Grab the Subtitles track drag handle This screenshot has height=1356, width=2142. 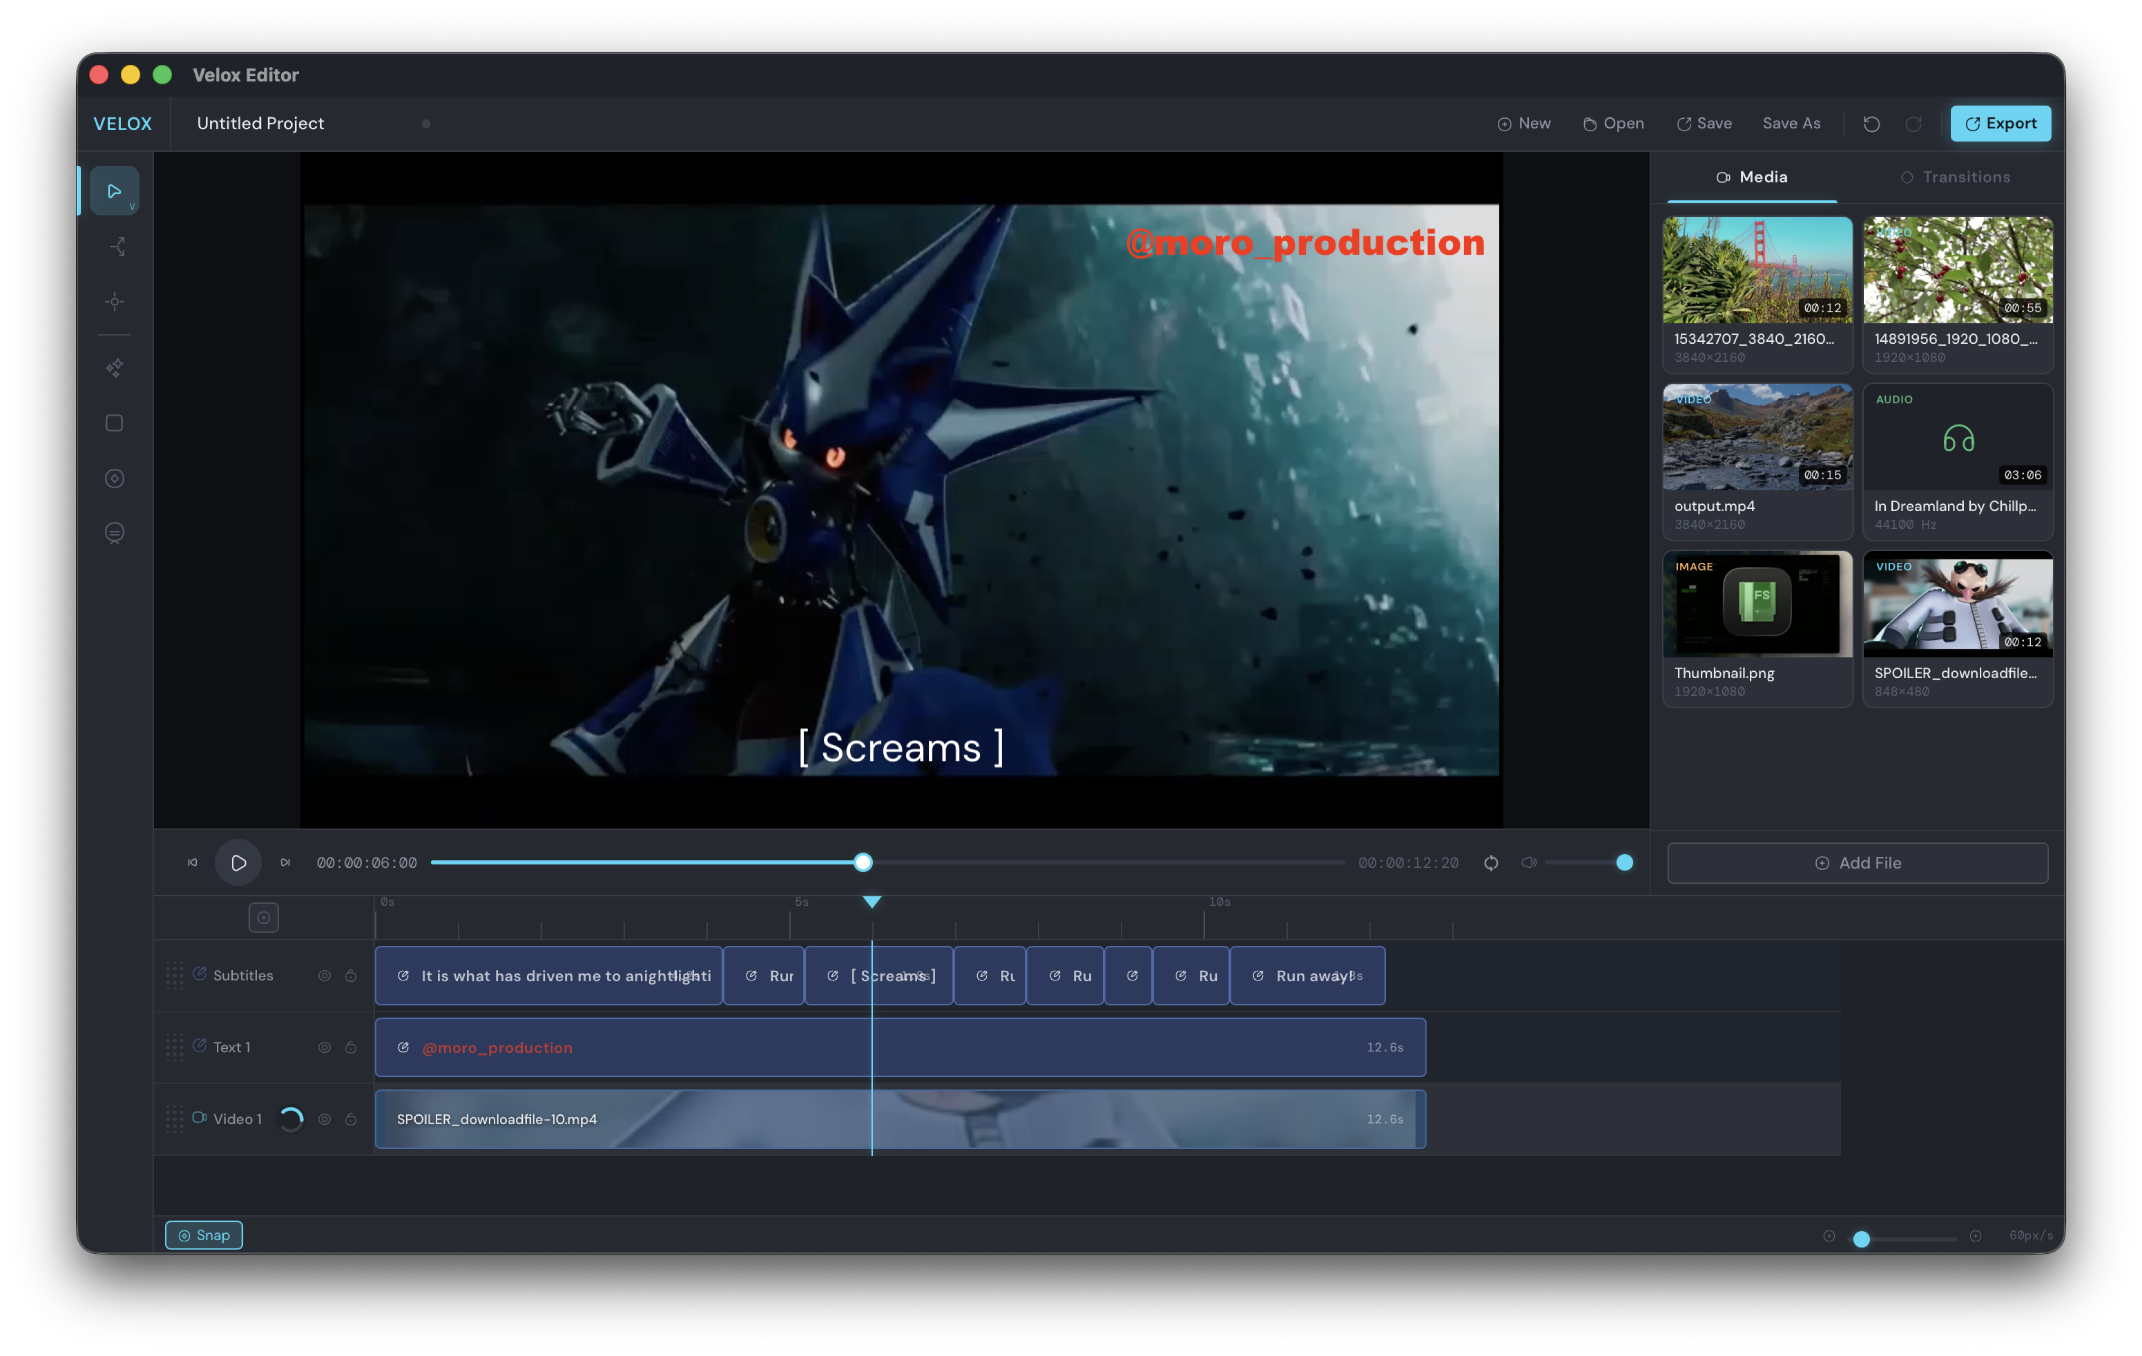(174, 975)
